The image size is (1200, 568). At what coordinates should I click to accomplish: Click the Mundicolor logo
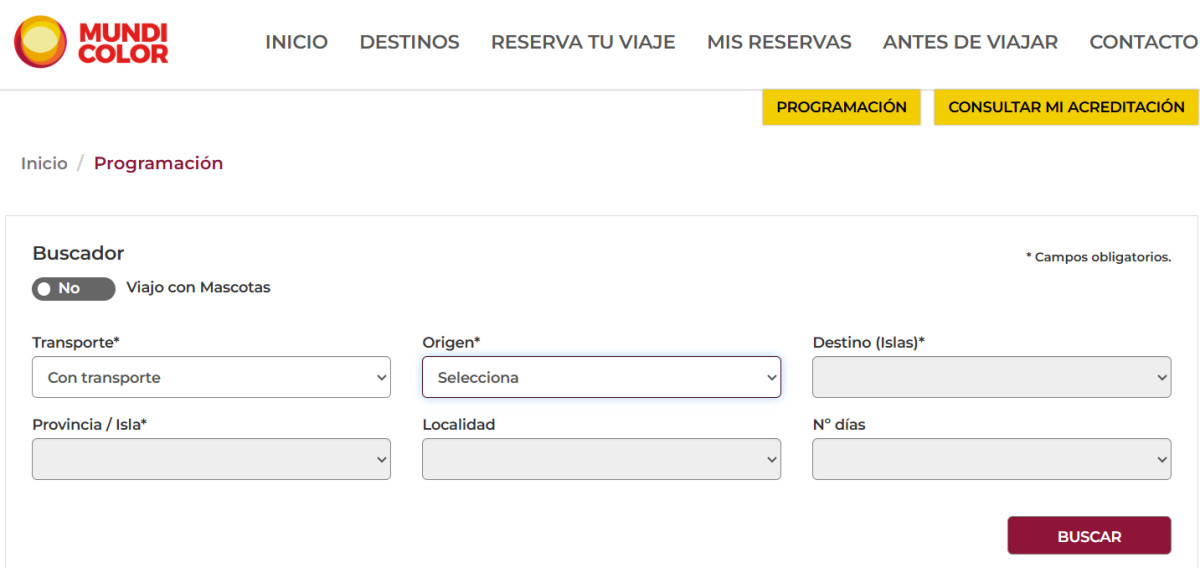click(91, 42)
